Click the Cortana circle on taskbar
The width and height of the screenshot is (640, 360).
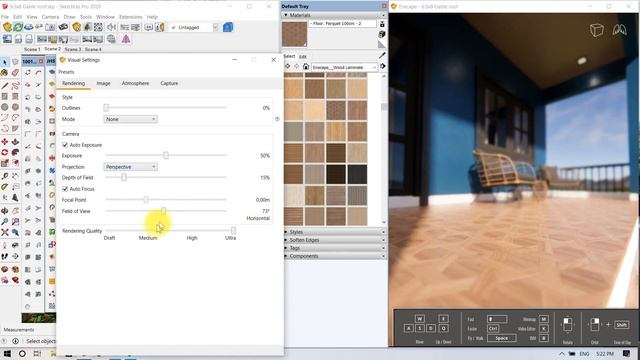[22, 353]
